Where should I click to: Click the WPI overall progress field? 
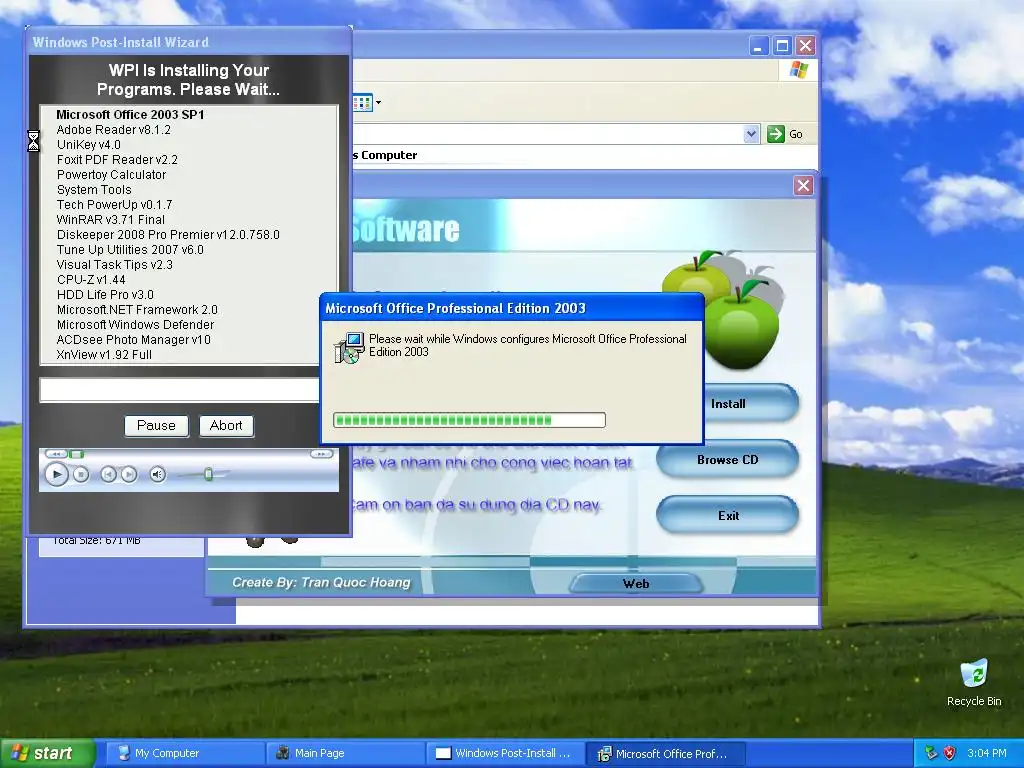(x=179, y=390)
